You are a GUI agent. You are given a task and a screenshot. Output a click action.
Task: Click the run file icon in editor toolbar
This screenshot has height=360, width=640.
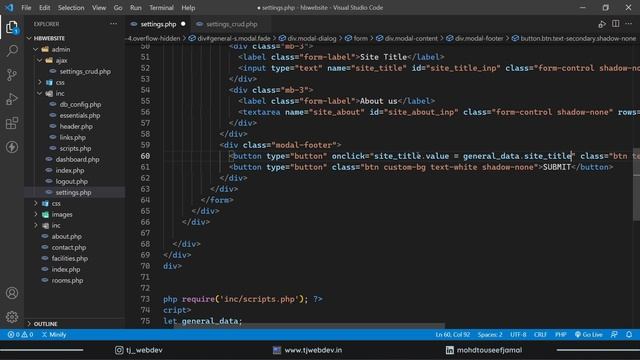coord(602,24)
